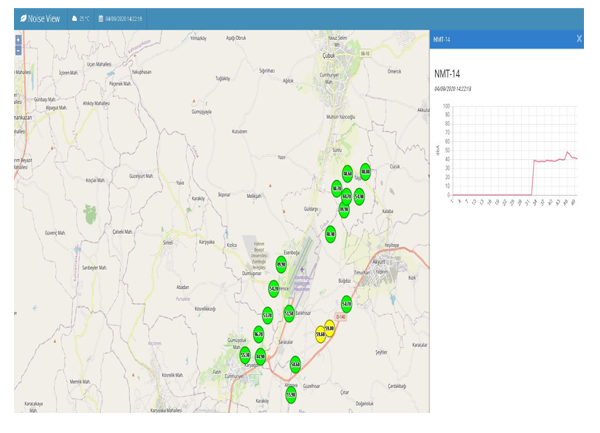Viewport: 600px width, 433px height.
Task: Click the Noise View leaf logo
Action: [23, 18]
